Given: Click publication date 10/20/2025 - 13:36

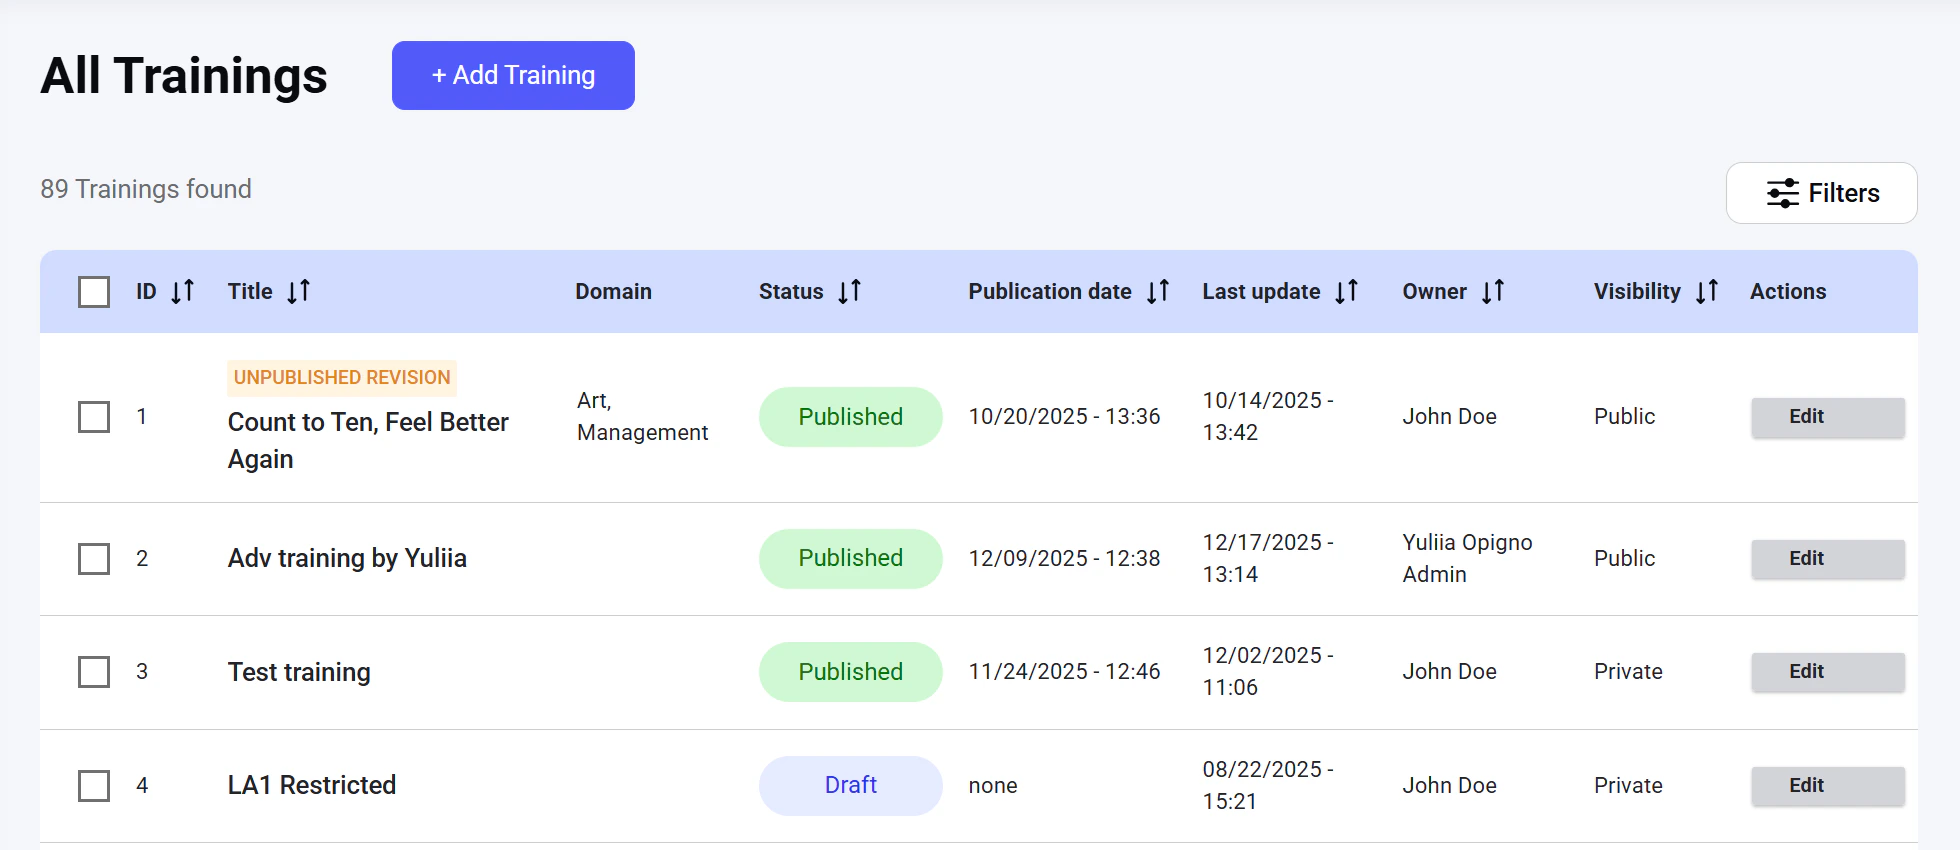Looking at the screenshot, I should click(x=1064, y=416).
